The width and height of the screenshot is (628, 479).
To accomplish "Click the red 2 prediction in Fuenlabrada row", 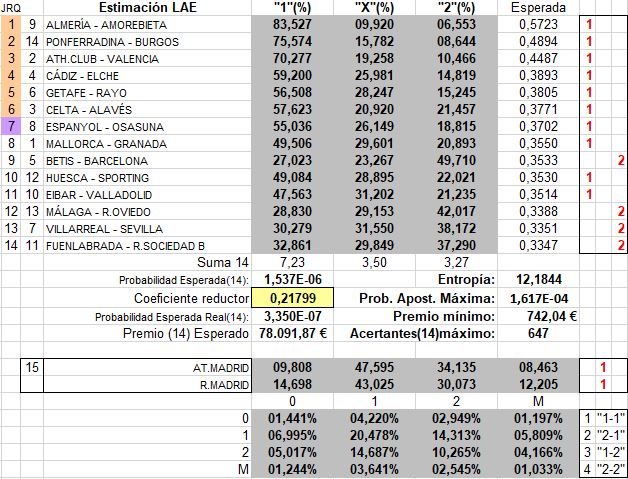I will coord(621,246).
